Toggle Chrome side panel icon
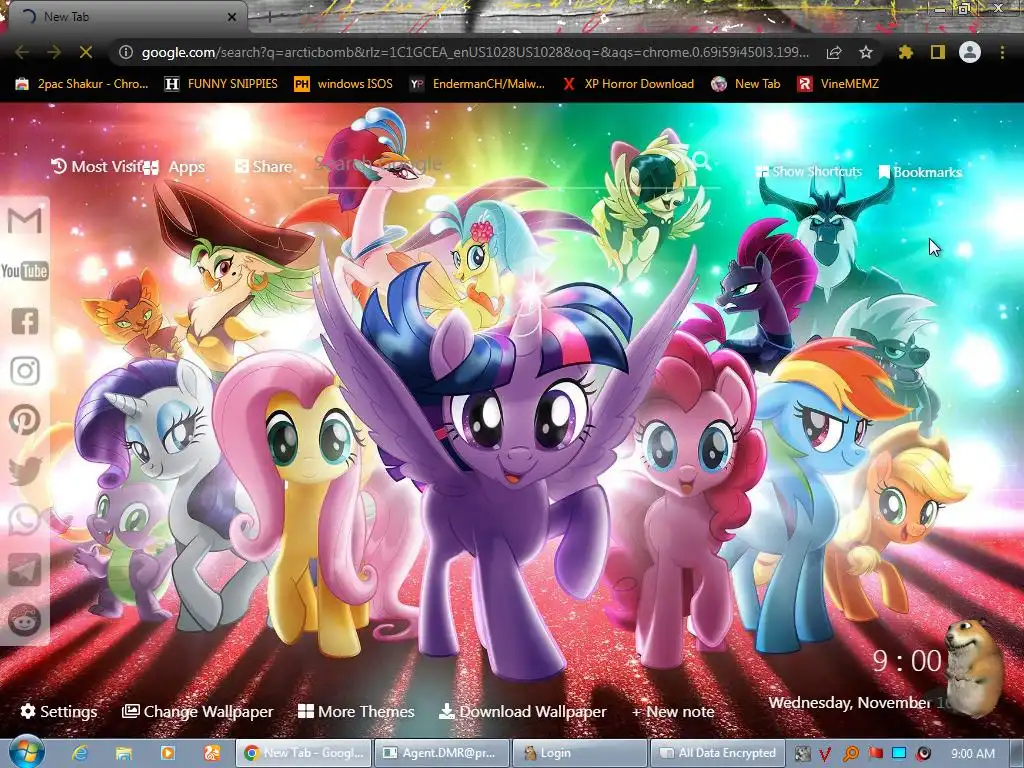The image size is (1024, 768). (x=938, y=52)
